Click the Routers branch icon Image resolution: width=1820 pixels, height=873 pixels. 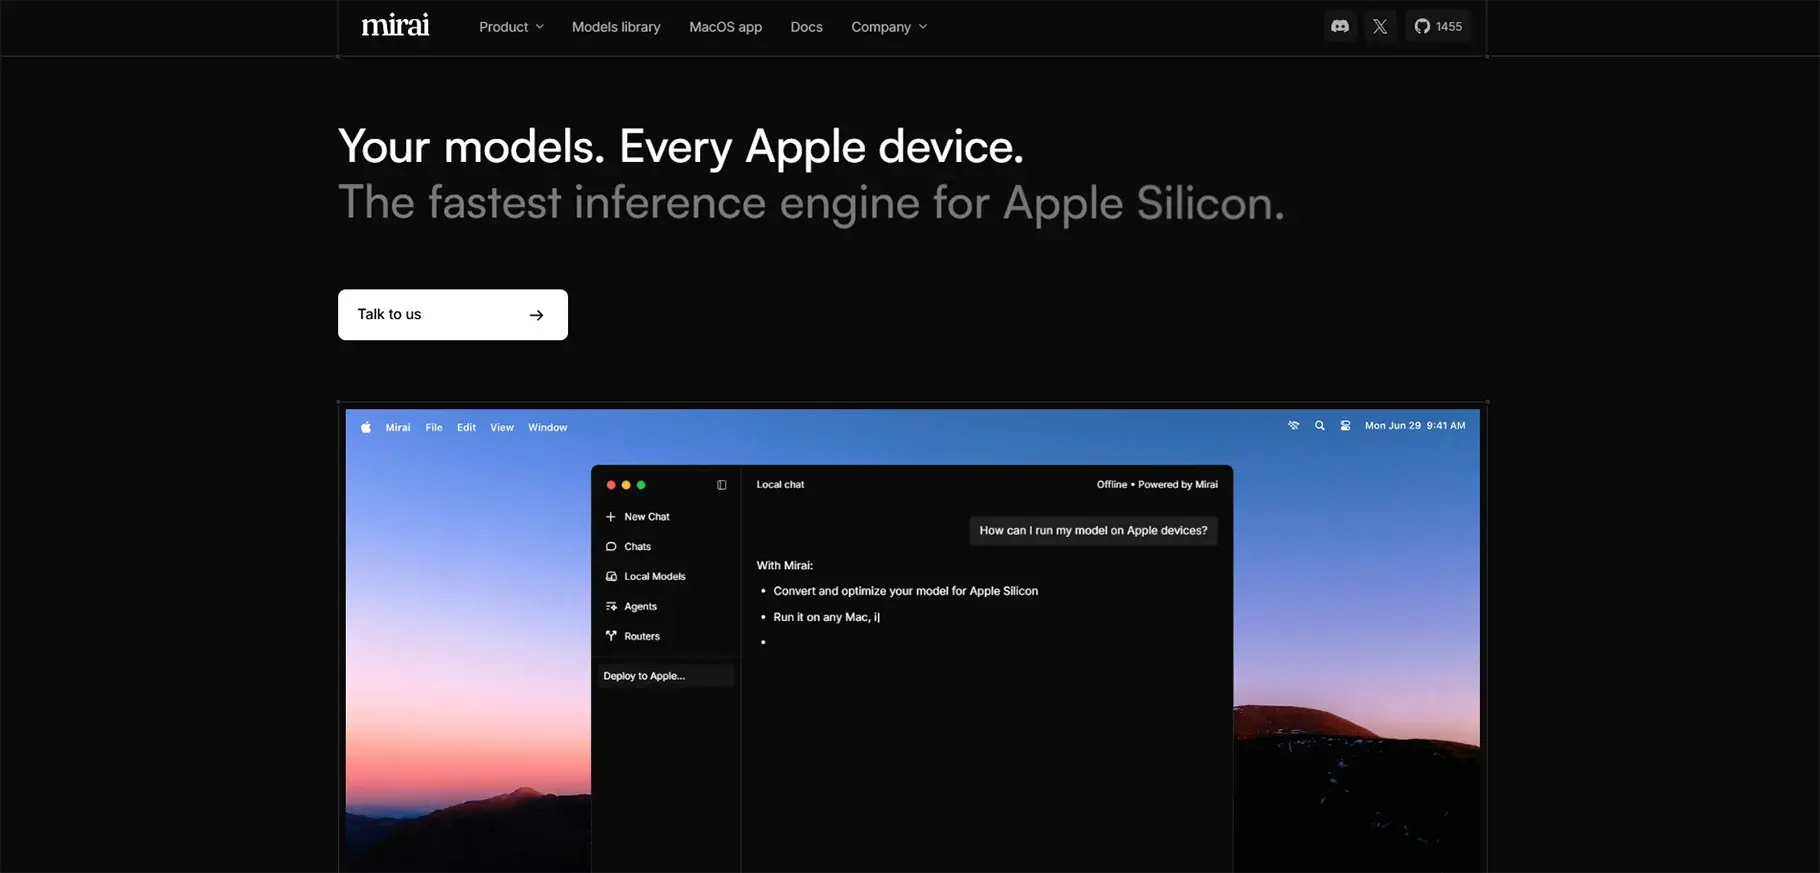point(611,636)
